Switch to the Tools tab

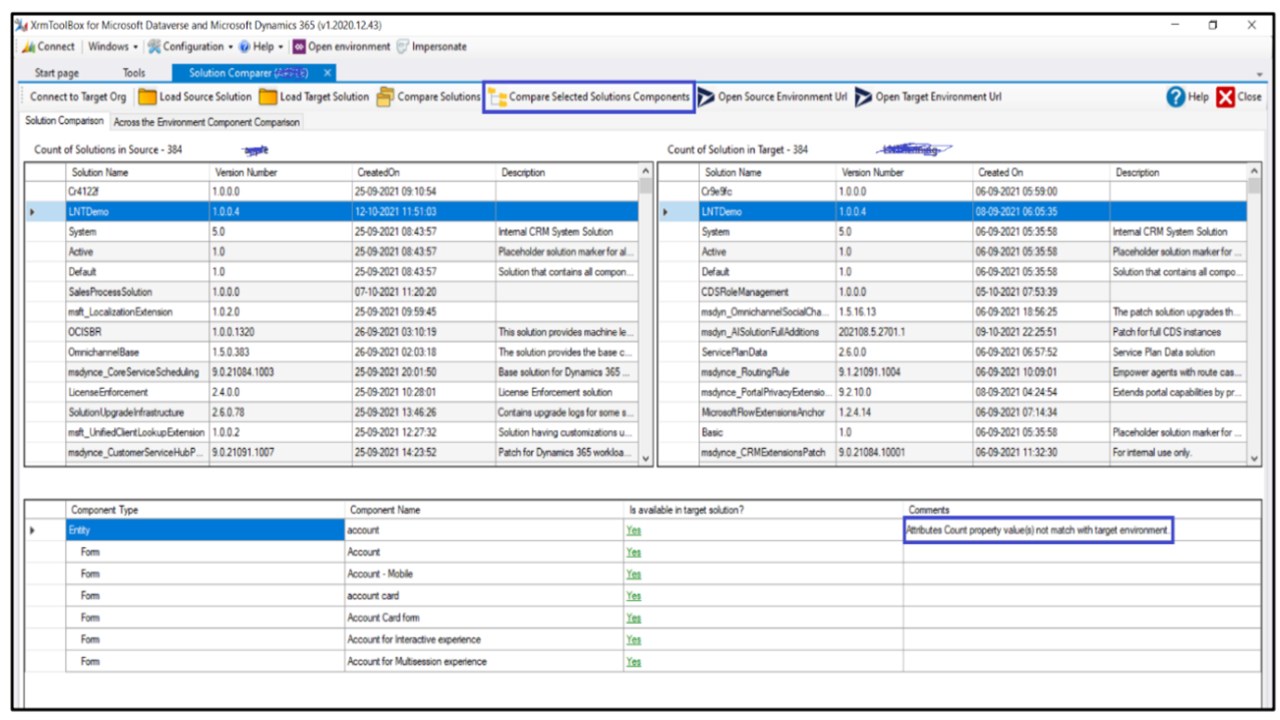point(133,73)
